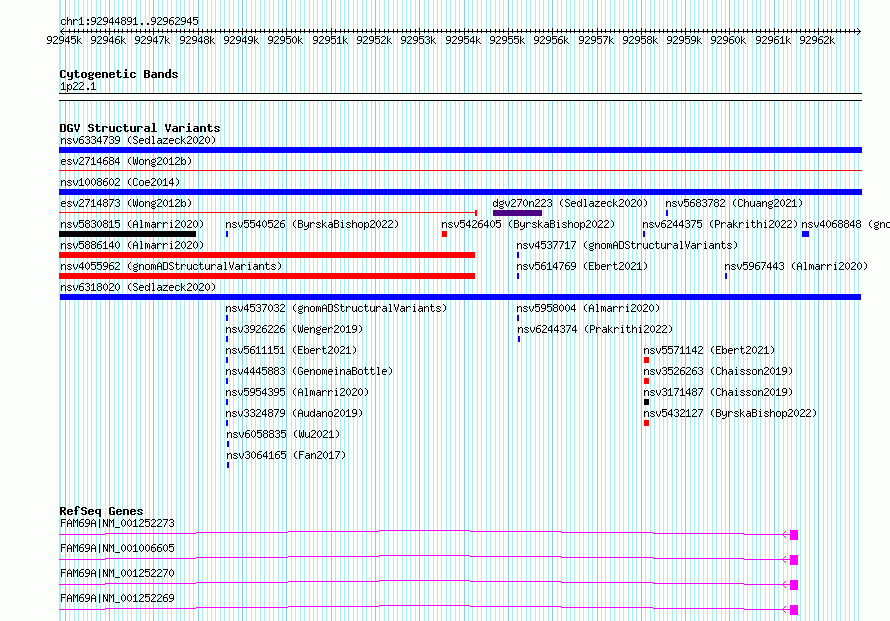Open variant esv2714873 (Wong2012b) label
The width and height of the screenshot is (890, 621).
click(126, 203)
